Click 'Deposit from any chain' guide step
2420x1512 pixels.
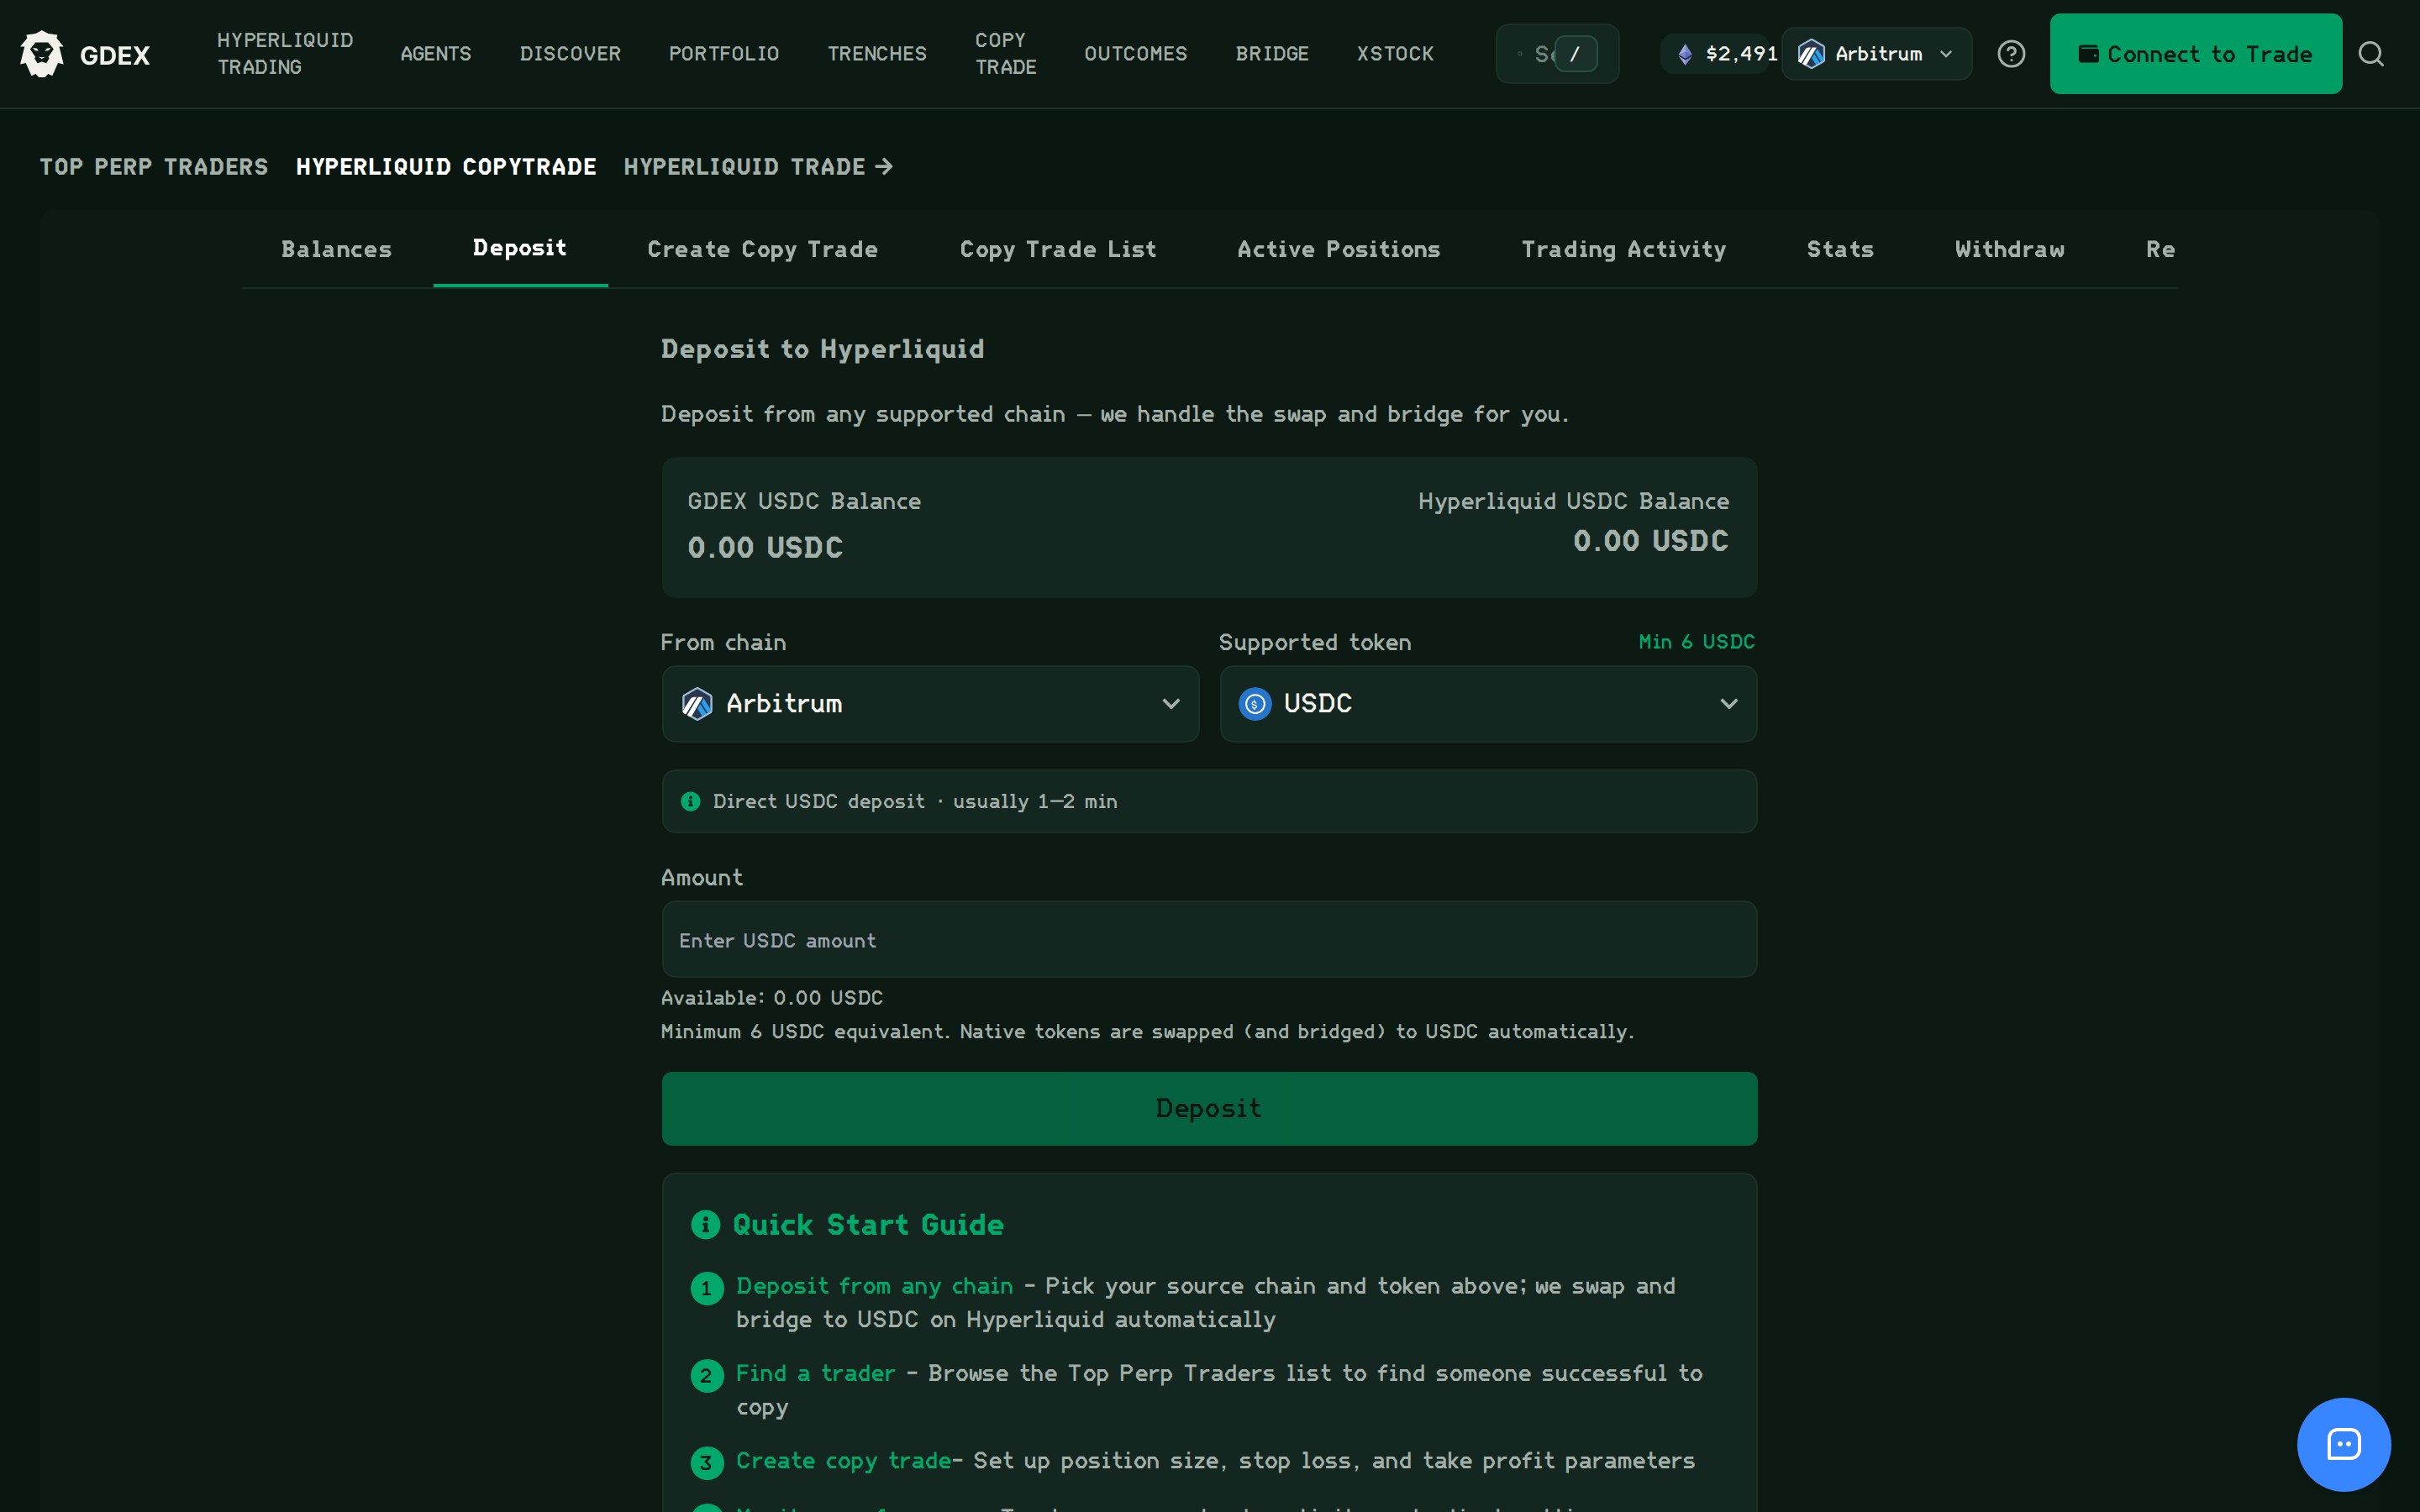pyautogui.click(x=874, y=1286)
